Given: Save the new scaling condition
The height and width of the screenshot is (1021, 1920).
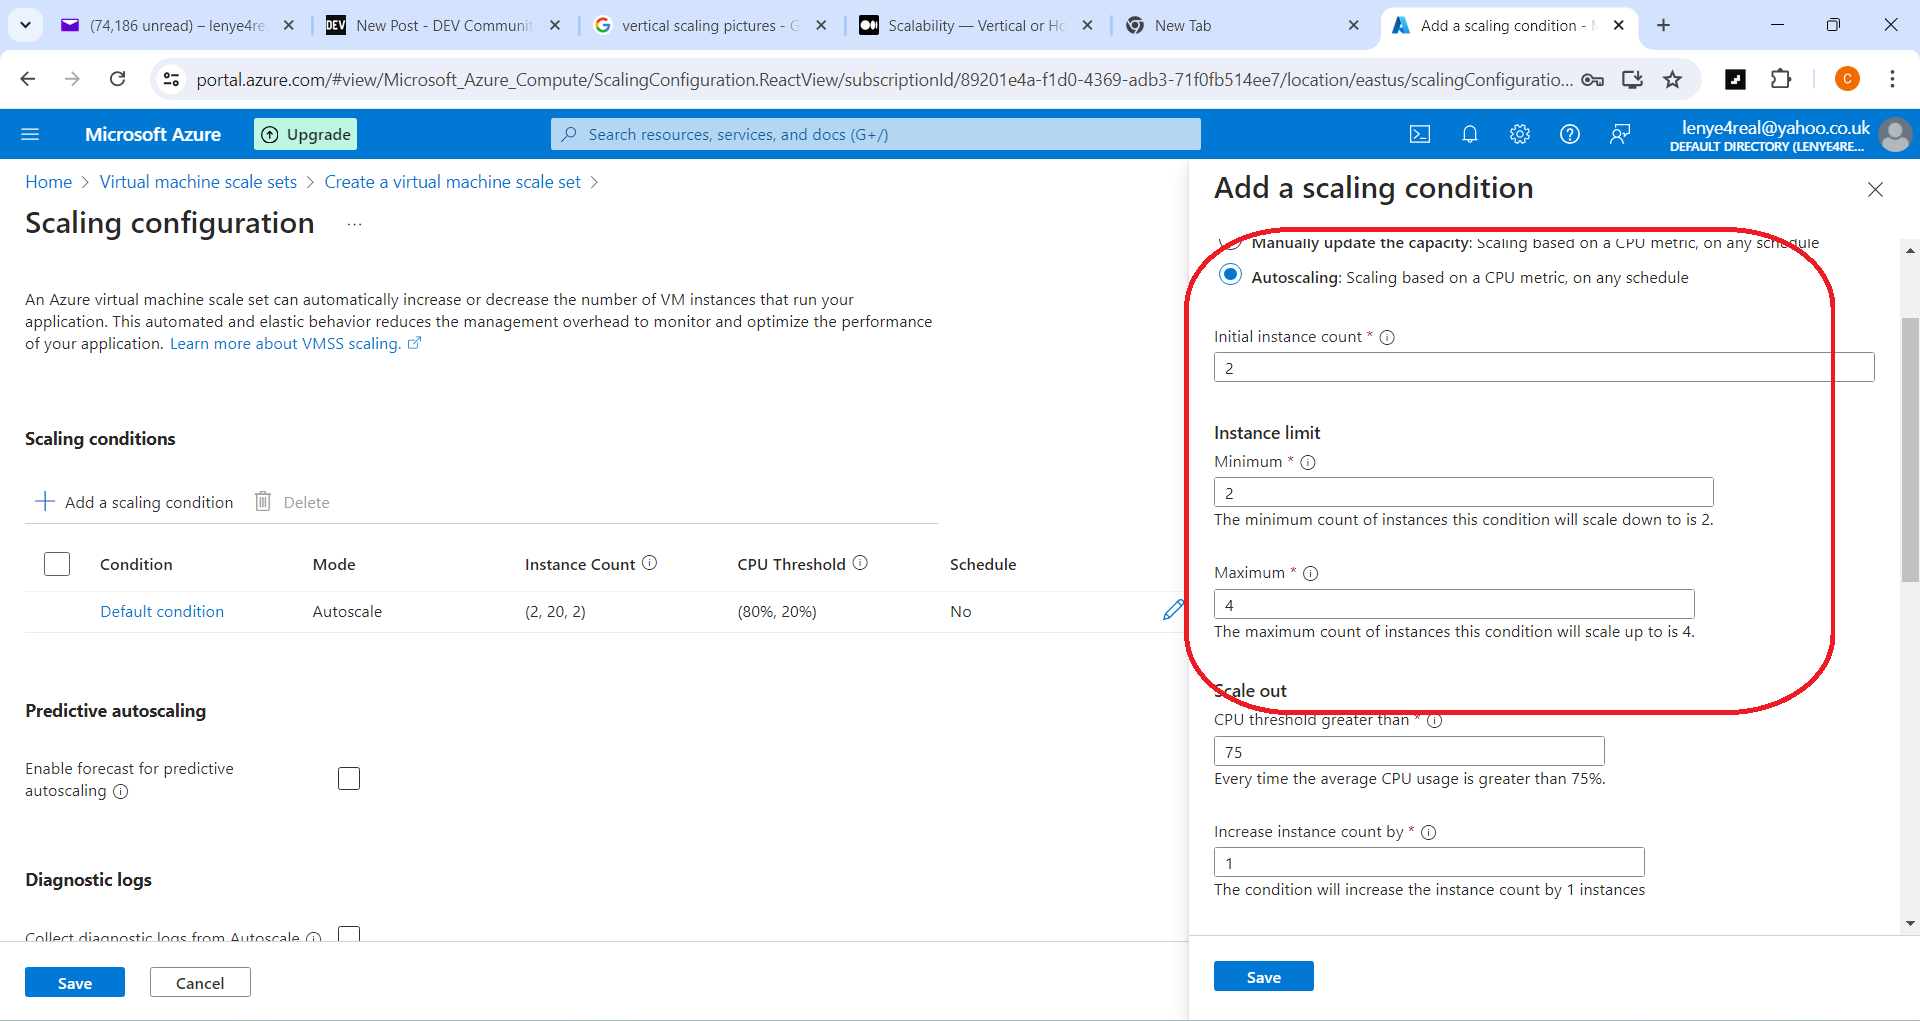Looking at the screenshot, I should tap(1264, 977).
